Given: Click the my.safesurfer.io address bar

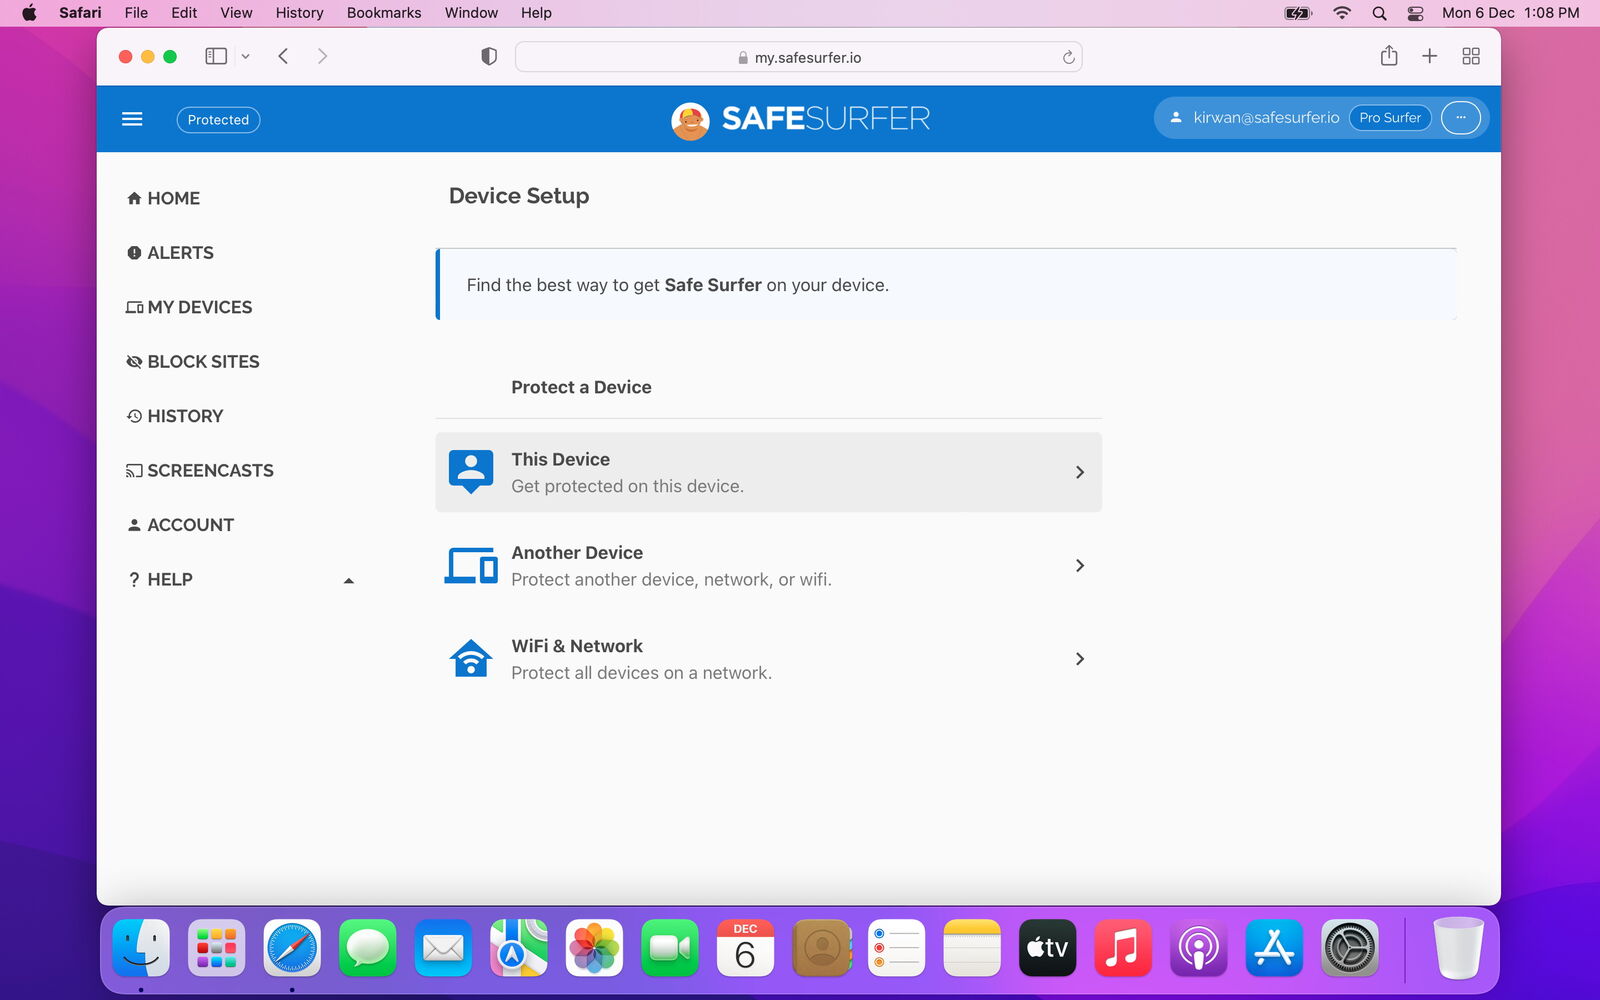Looking at the screenshot, I should 798,57.
